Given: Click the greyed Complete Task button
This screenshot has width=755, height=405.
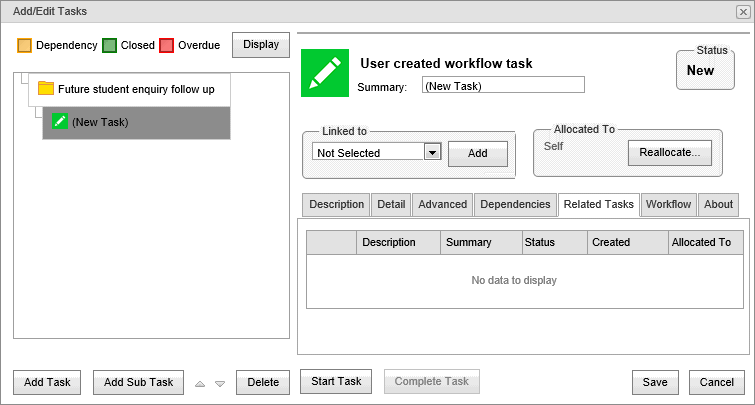Looking at the screenshot, I should click(x=431, y=381).
